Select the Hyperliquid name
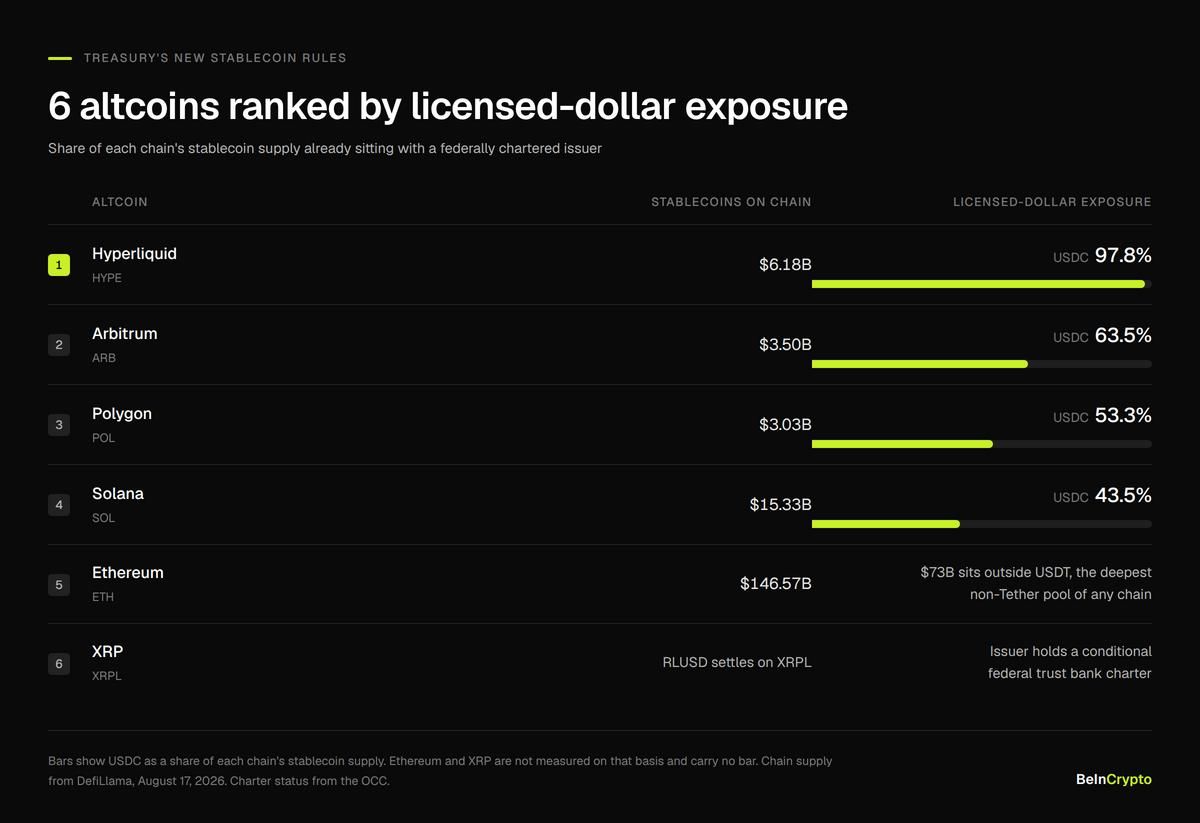This screenshot has height=823, width=1200. click(134, 254)
